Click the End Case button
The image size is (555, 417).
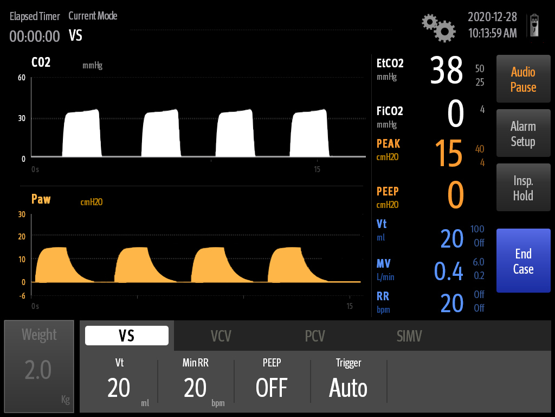(523, 261)
